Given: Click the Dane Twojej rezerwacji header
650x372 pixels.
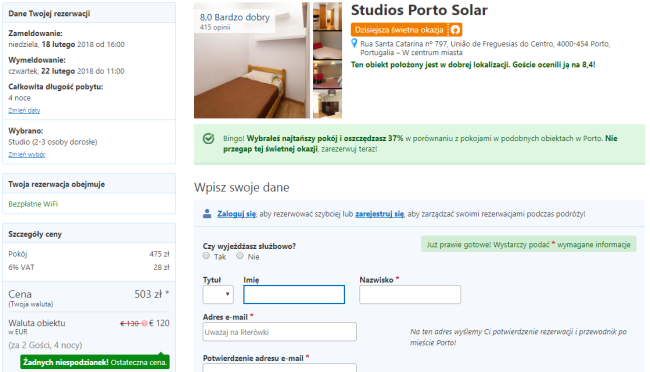Looking at the screenshot, I should 89,13.
